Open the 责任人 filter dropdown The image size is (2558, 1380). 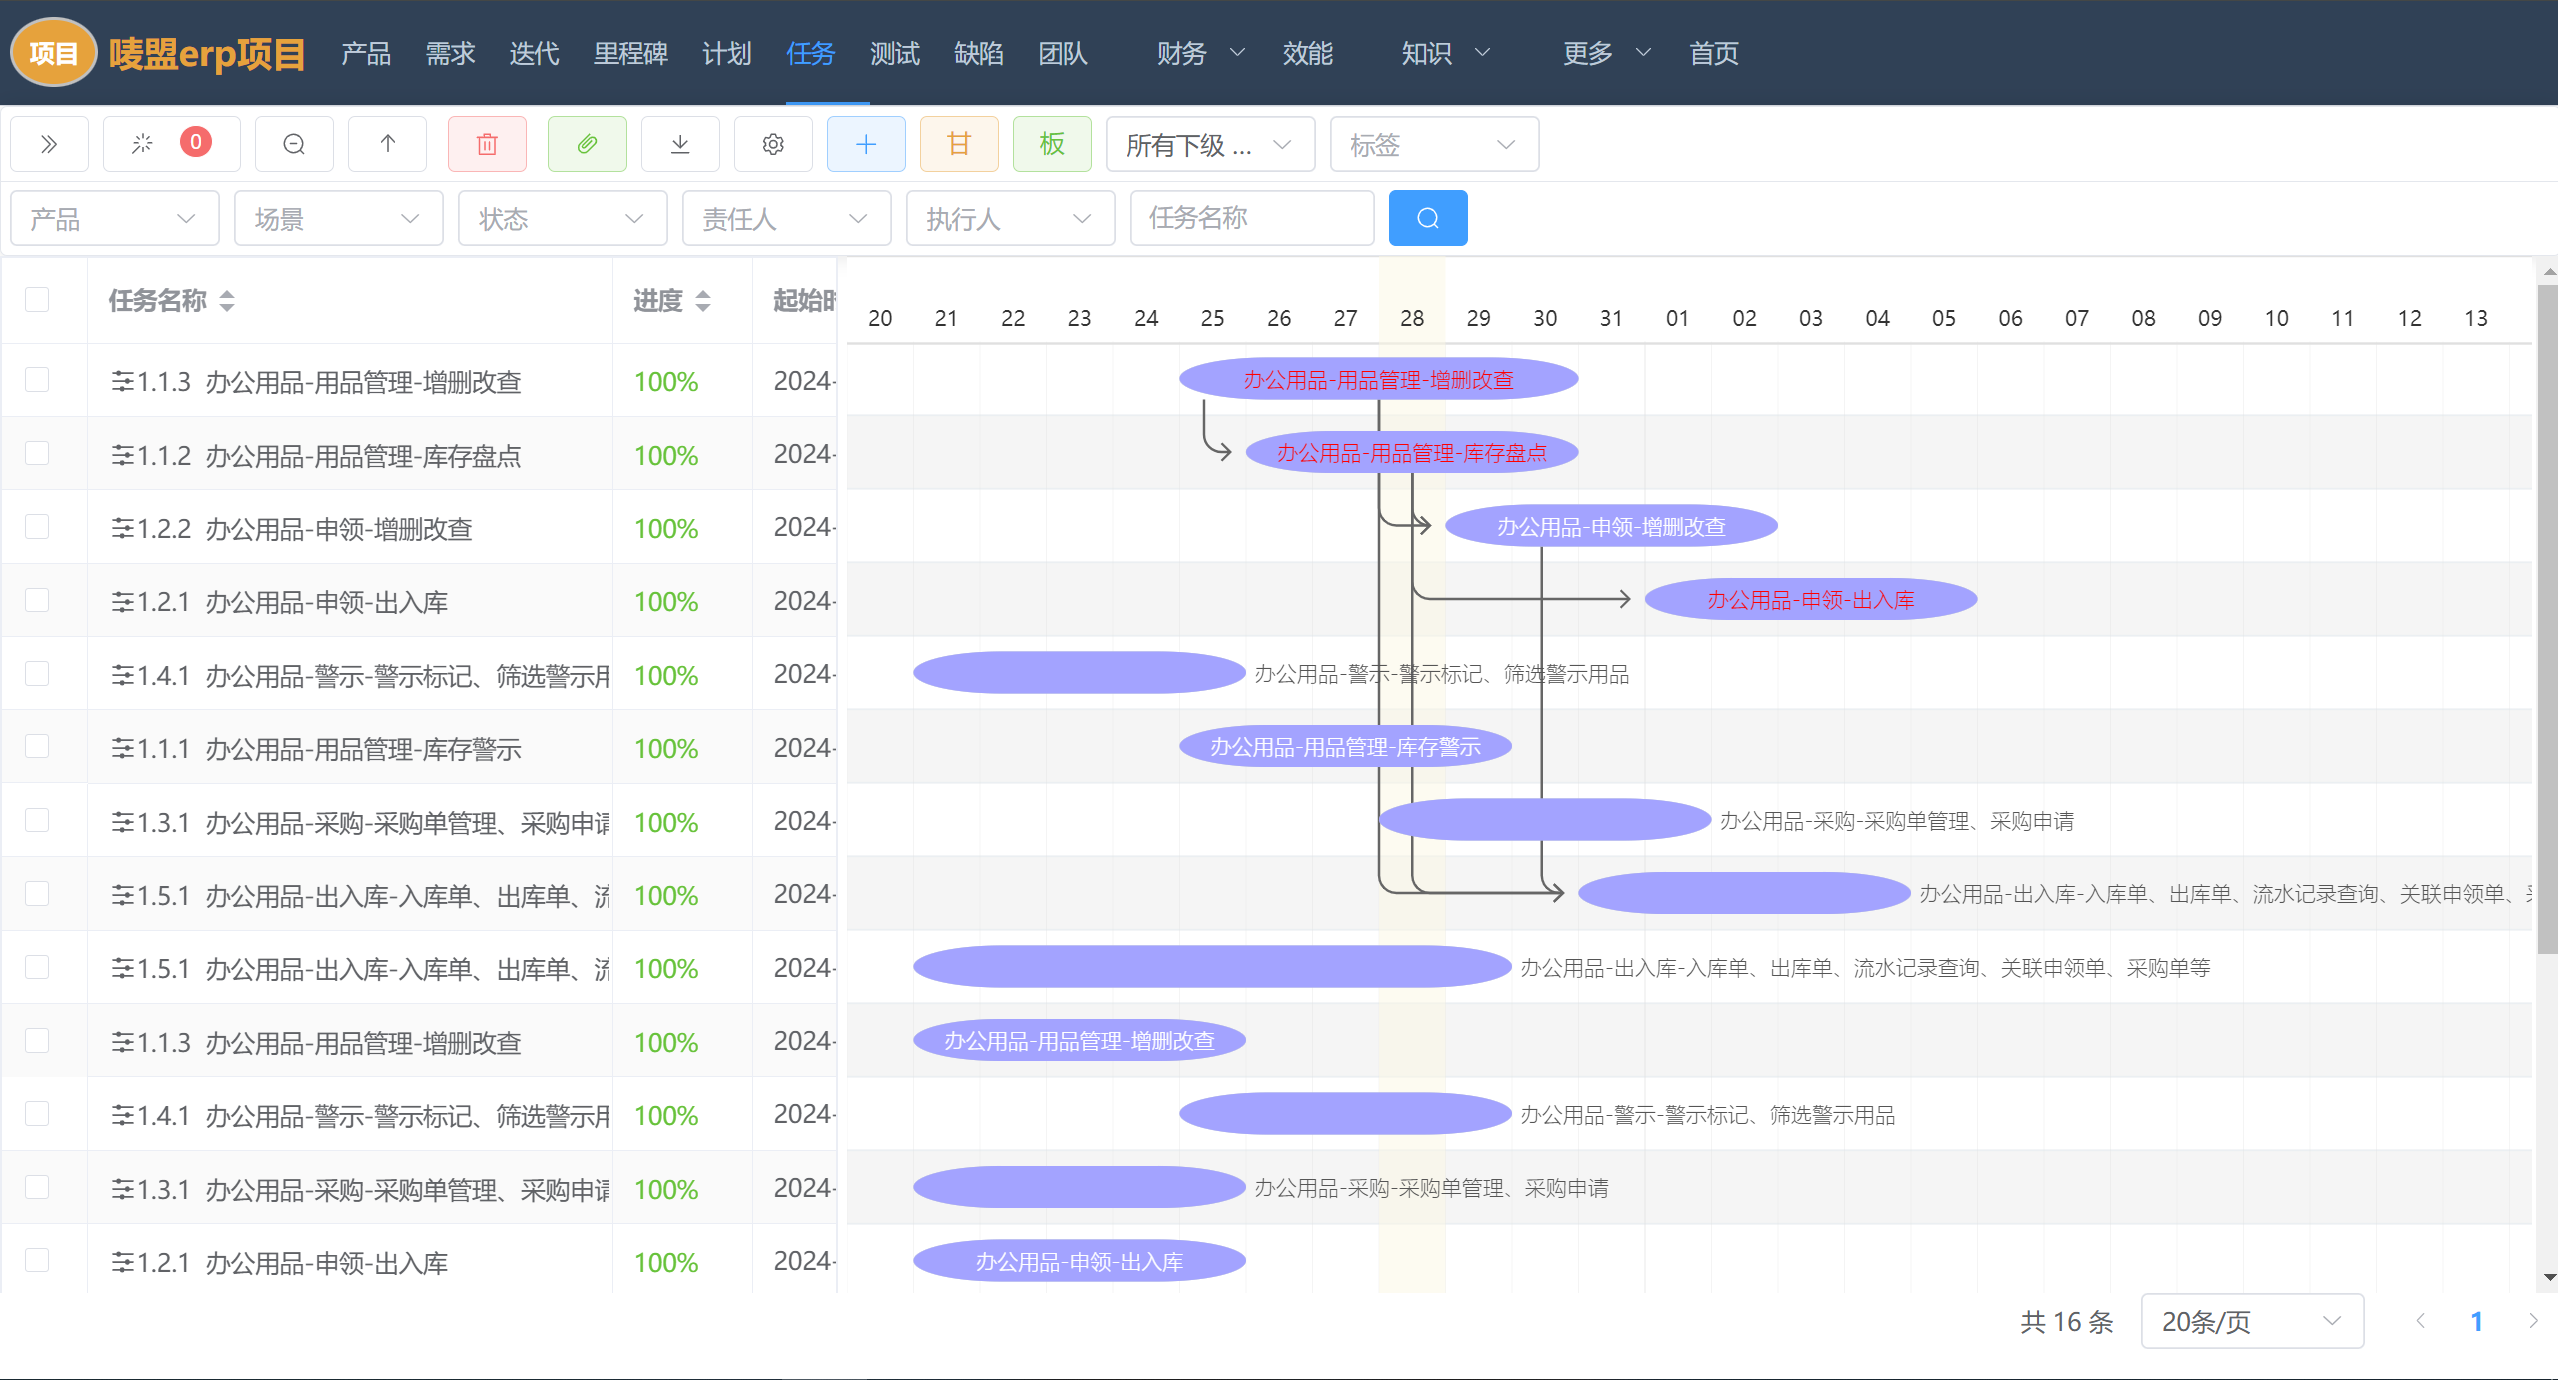tap(785, 218)
